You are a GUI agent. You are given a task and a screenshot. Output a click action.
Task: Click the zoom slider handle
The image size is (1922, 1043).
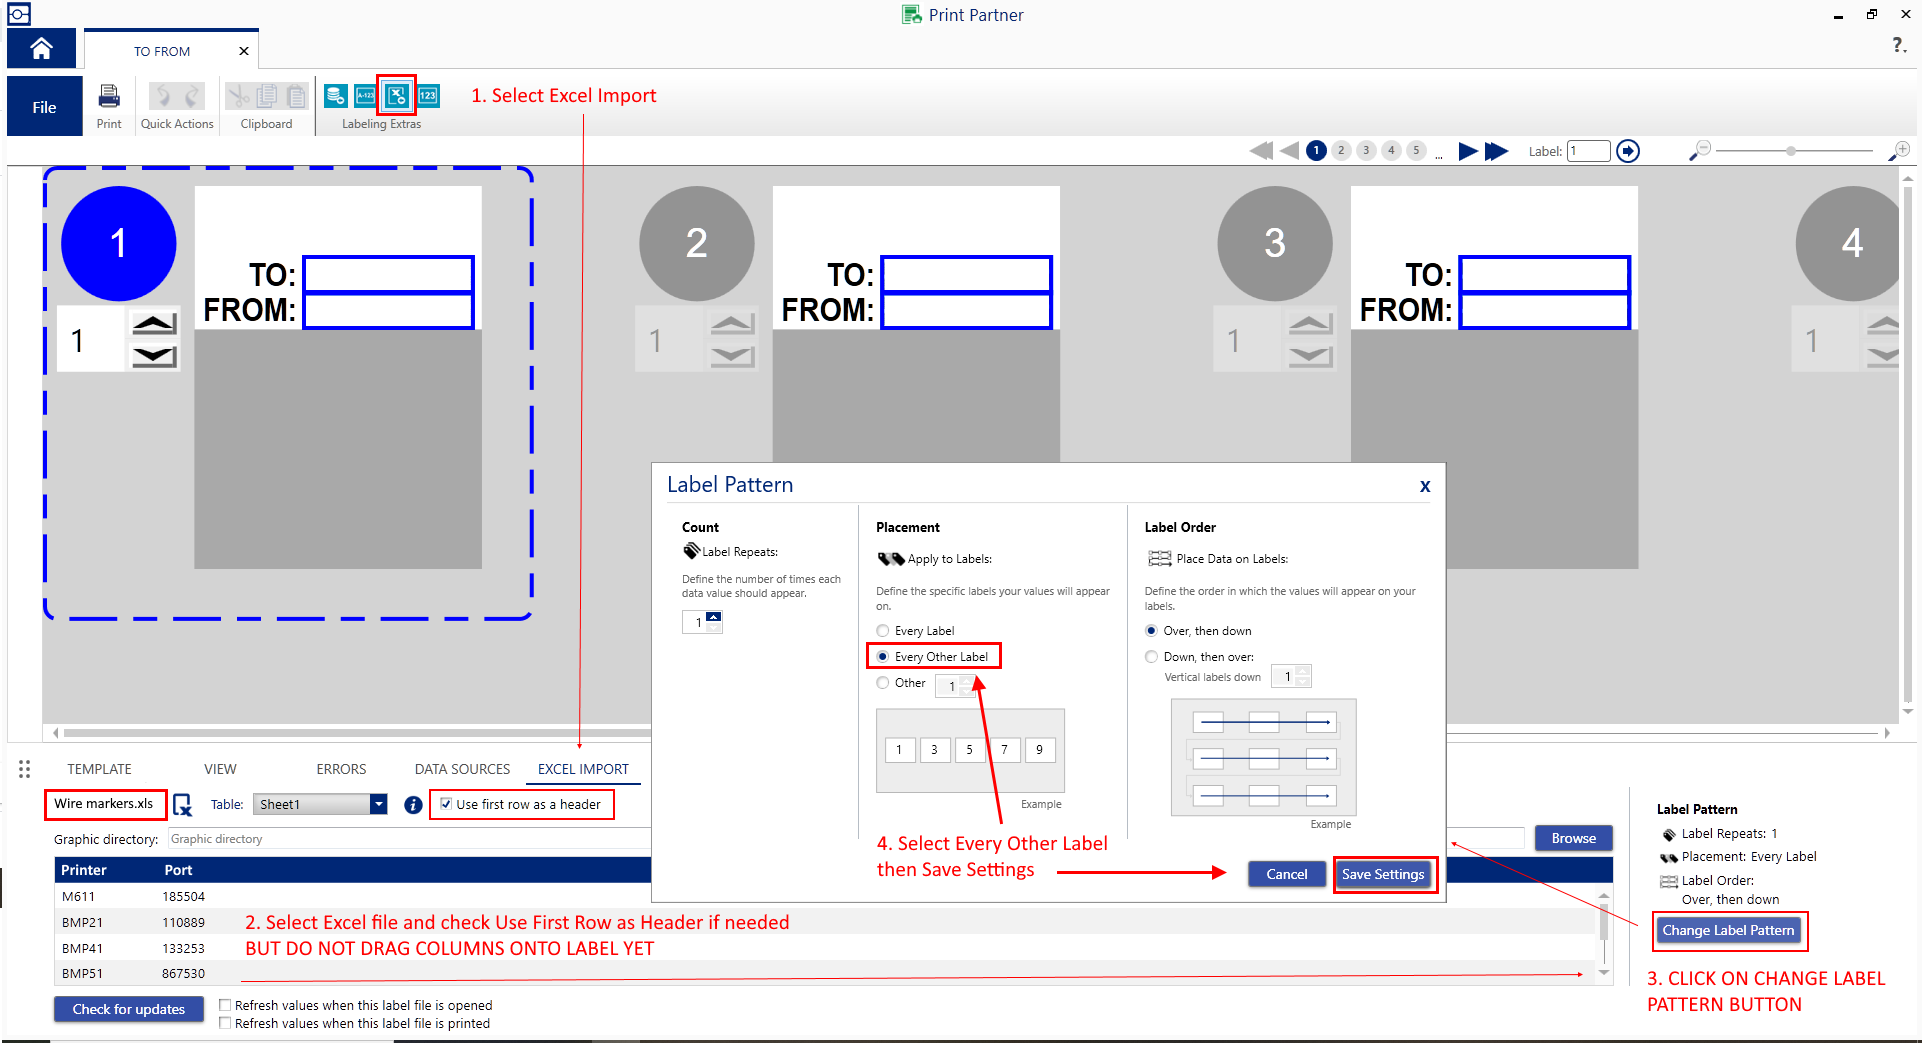click(x=1791, y=151)
